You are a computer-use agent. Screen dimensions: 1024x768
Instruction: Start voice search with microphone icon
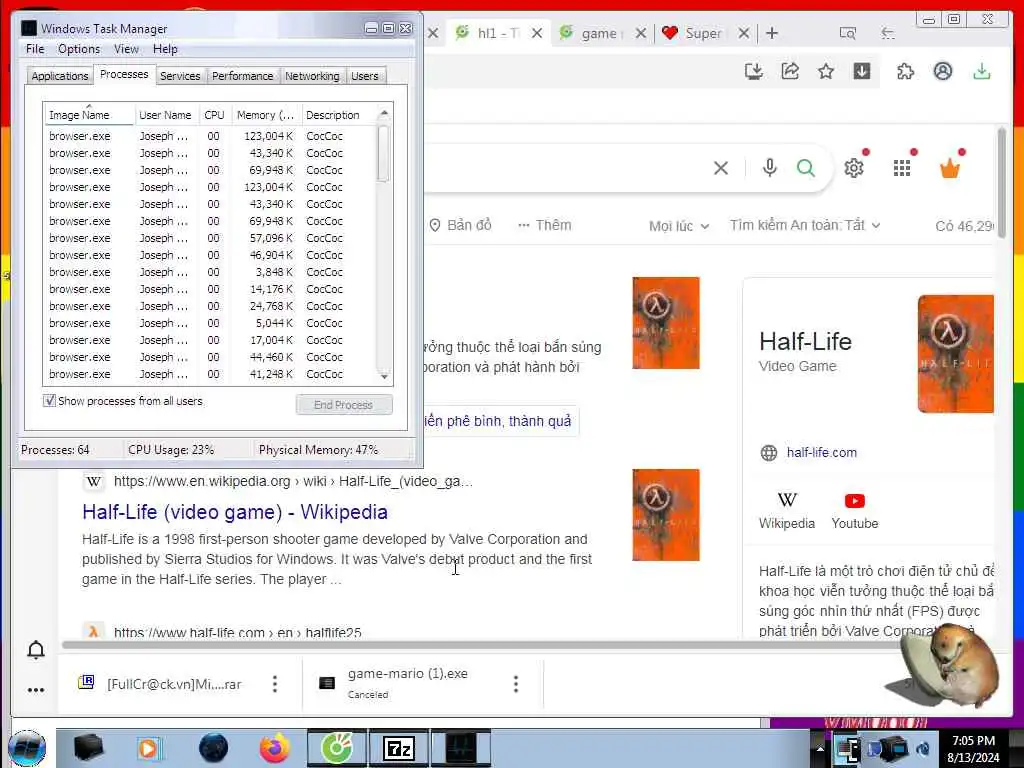[770, 168]
